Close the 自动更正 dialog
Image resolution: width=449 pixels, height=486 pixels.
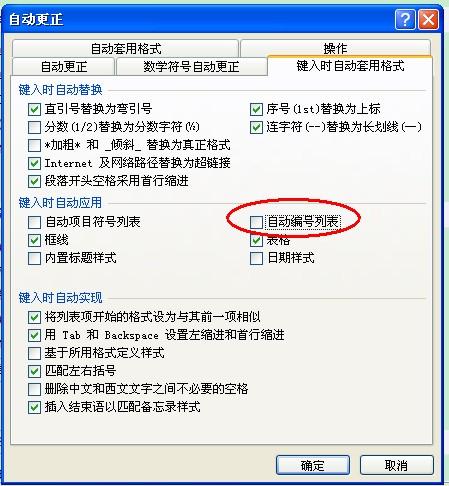(428, 19)
